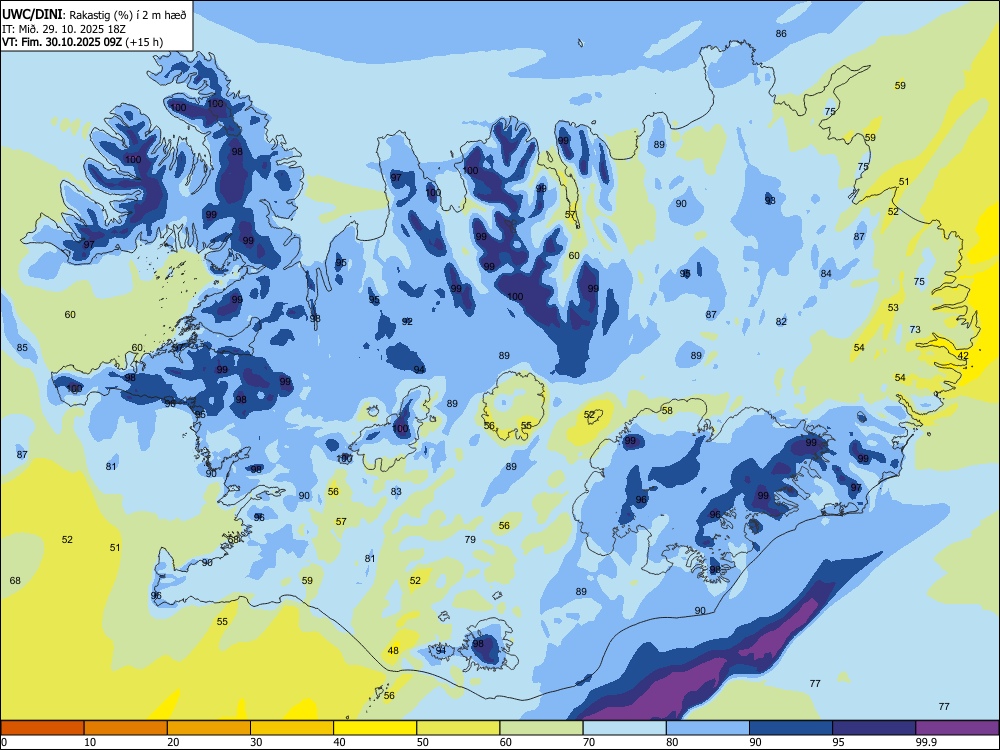Click the map value '85' on the west edge

tap(22, 348)
